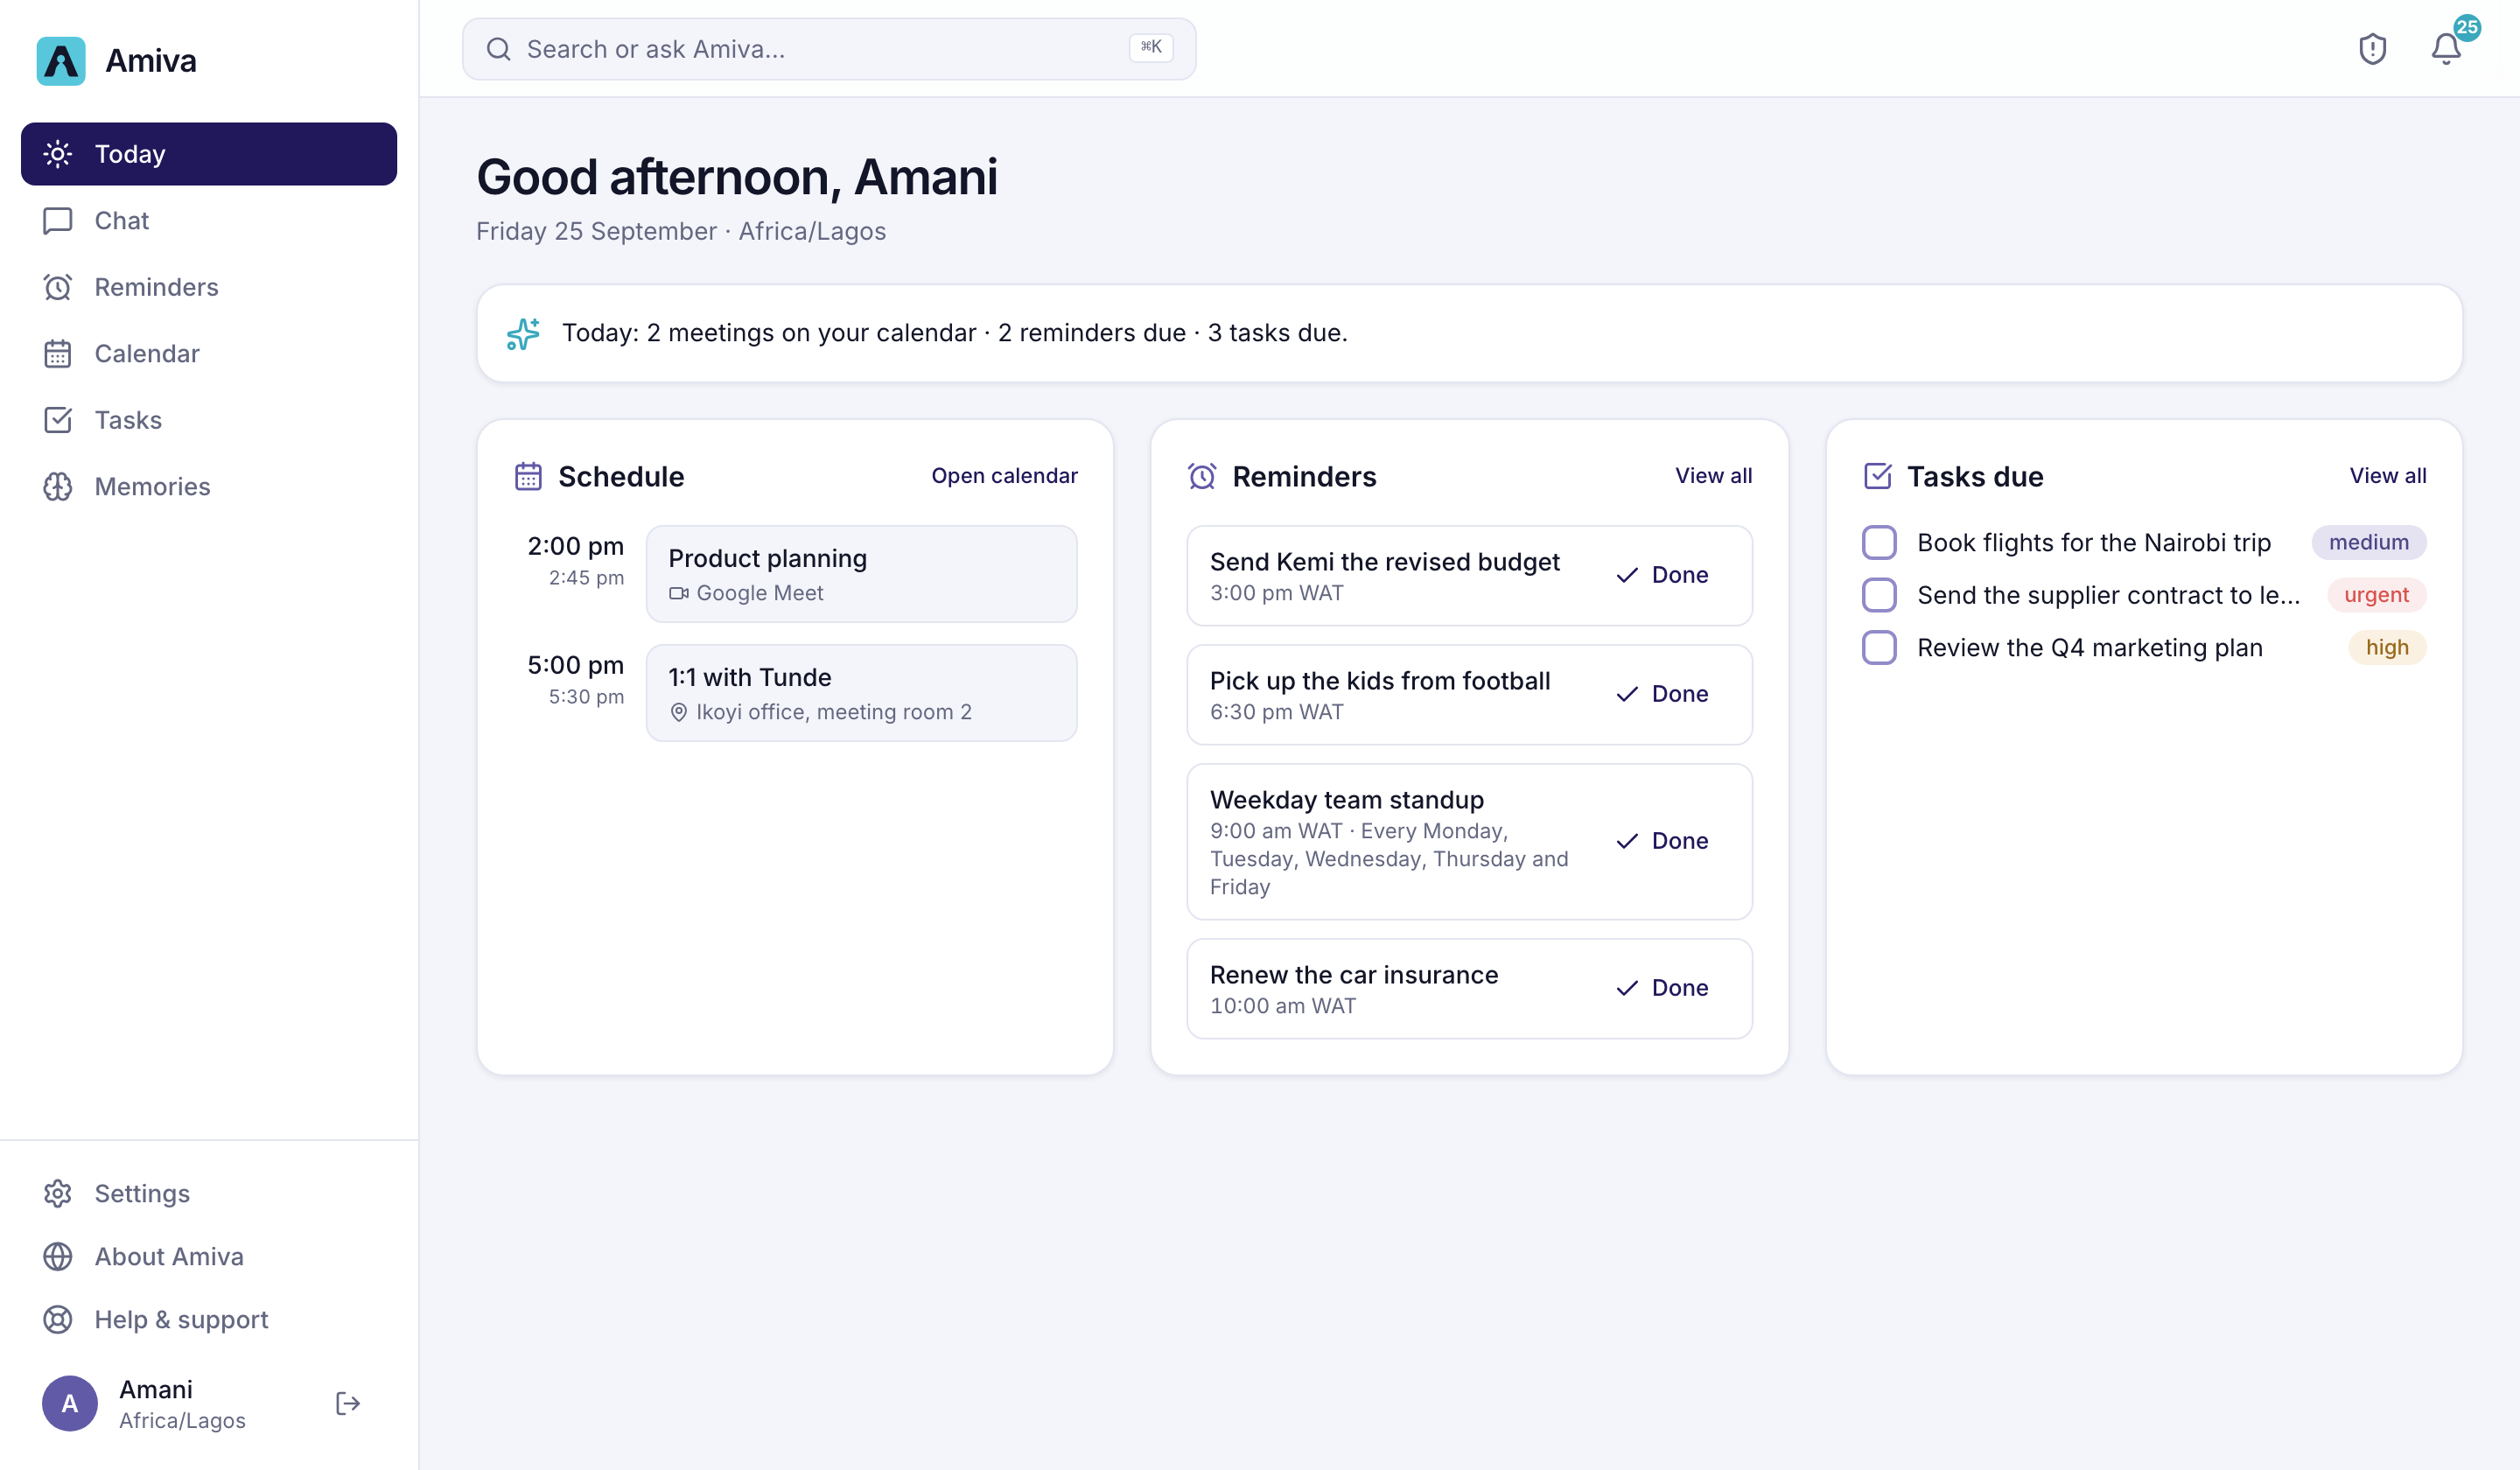
Task: Open the Chat page
Action: click(x=209, y=220)
